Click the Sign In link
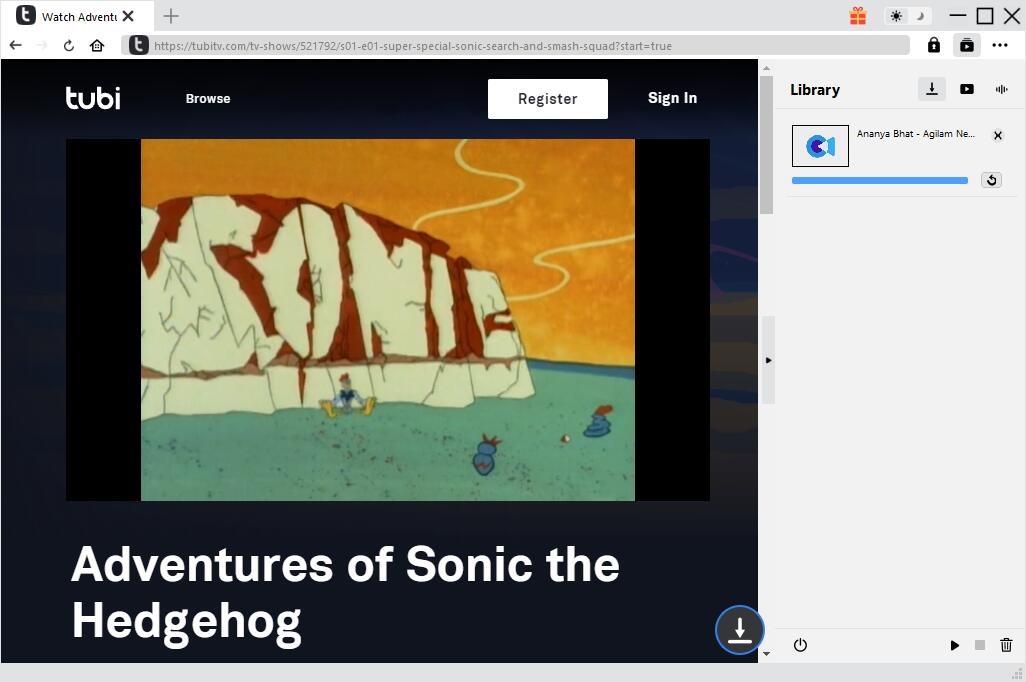Screen dimensions: 1026x682 (x=672, y=98)
